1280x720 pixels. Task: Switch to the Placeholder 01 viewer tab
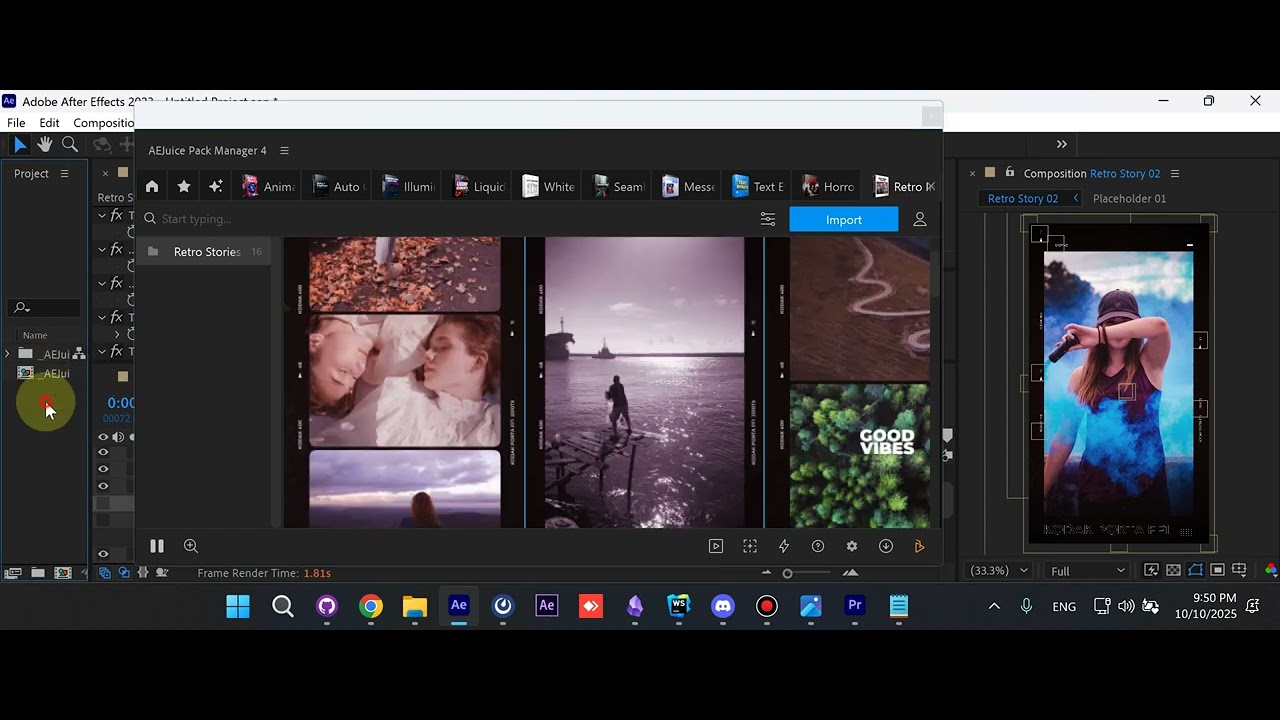[1129, 199]
